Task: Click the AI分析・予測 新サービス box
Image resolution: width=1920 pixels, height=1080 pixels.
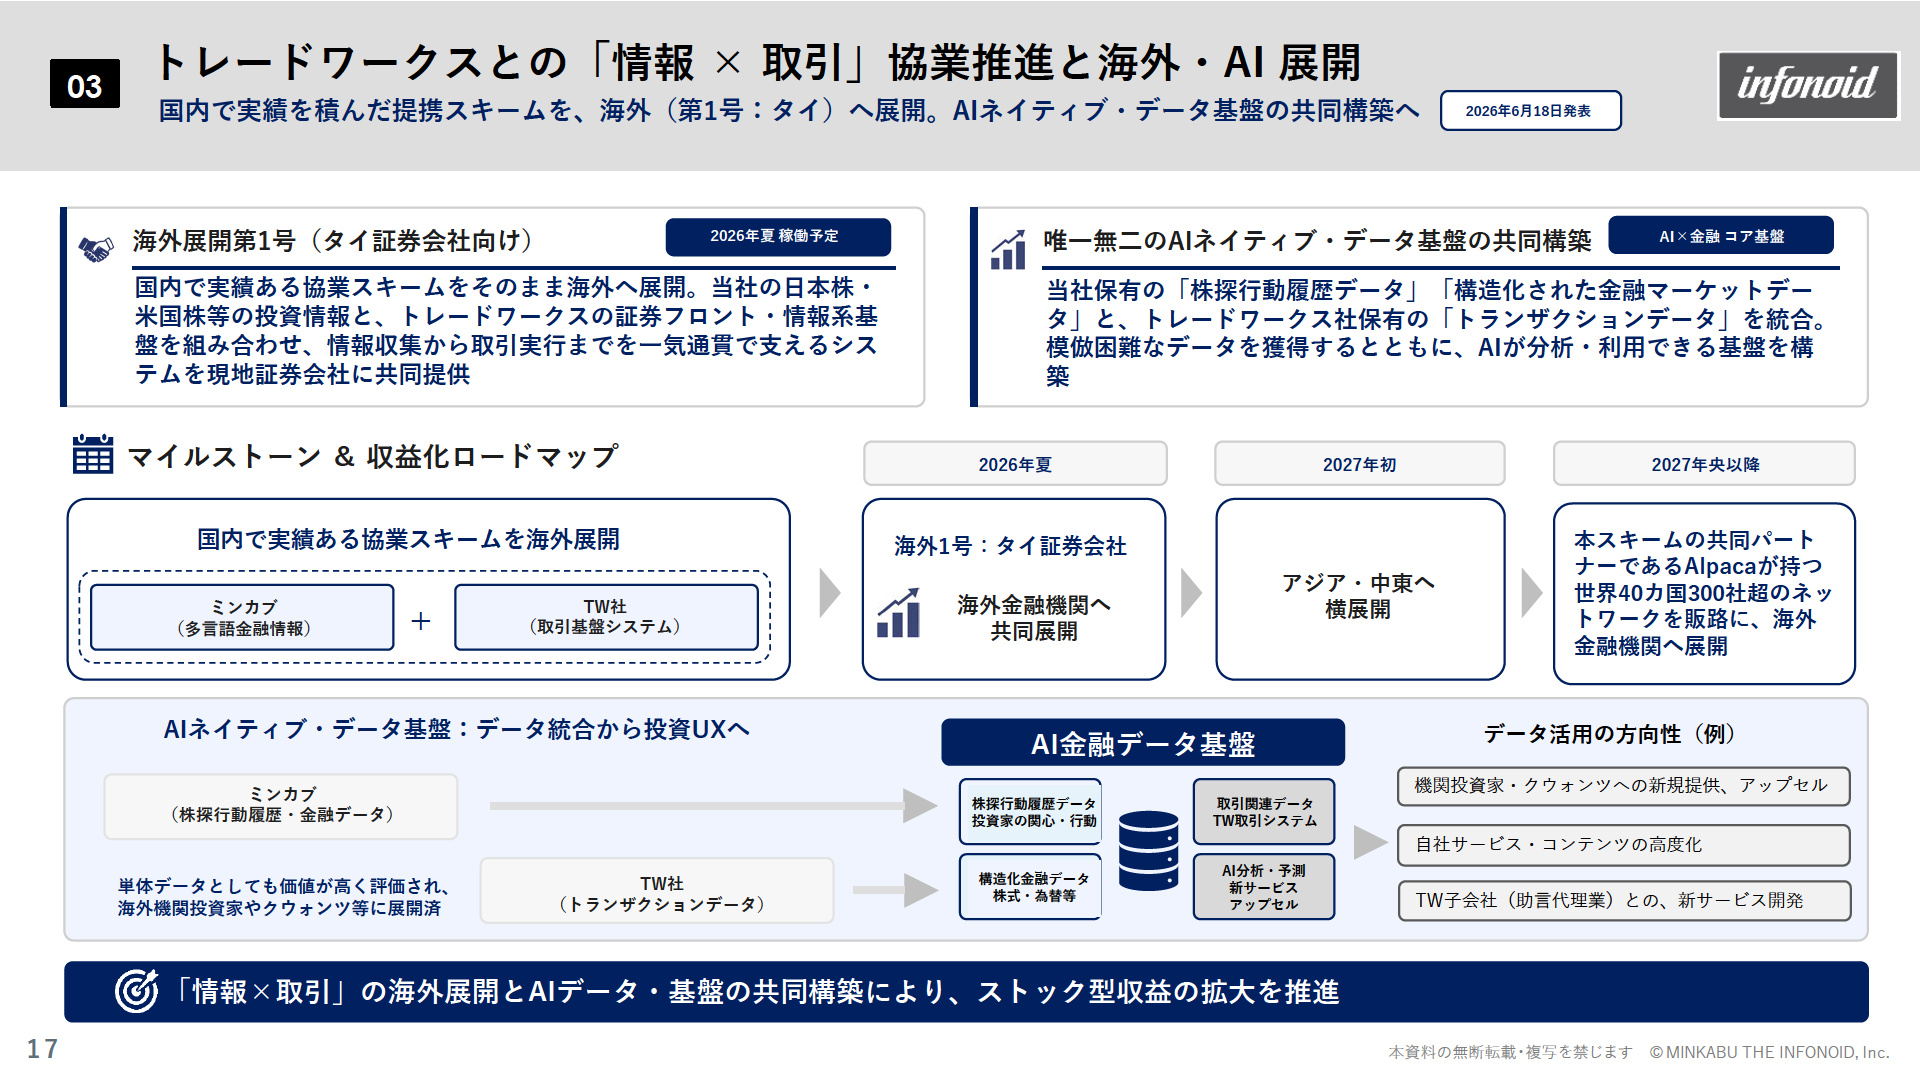Action: pyautogui.click(x=1264, y=887)
